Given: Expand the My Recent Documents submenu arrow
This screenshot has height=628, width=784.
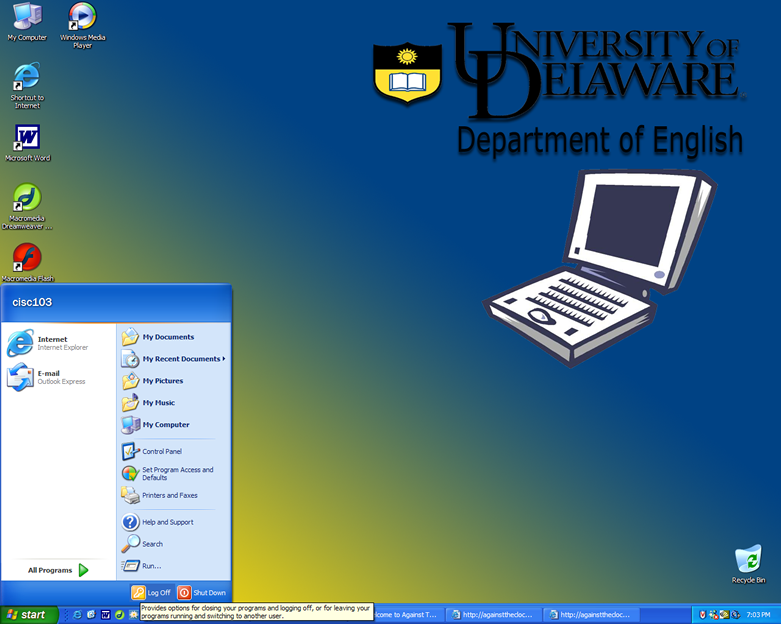Looking at the screenshot, I should pos(224,359).
